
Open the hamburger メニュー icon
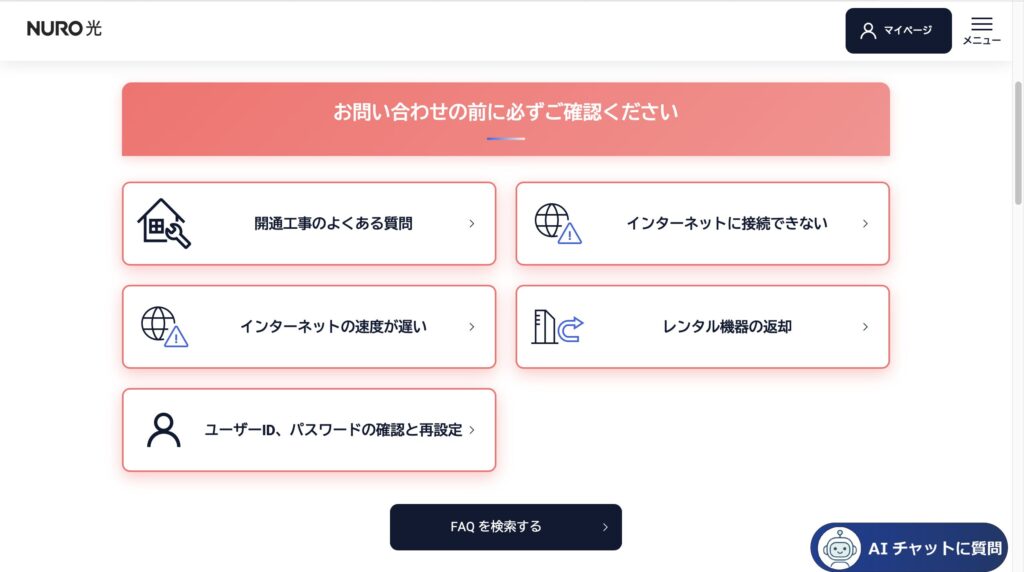[982, 24]
